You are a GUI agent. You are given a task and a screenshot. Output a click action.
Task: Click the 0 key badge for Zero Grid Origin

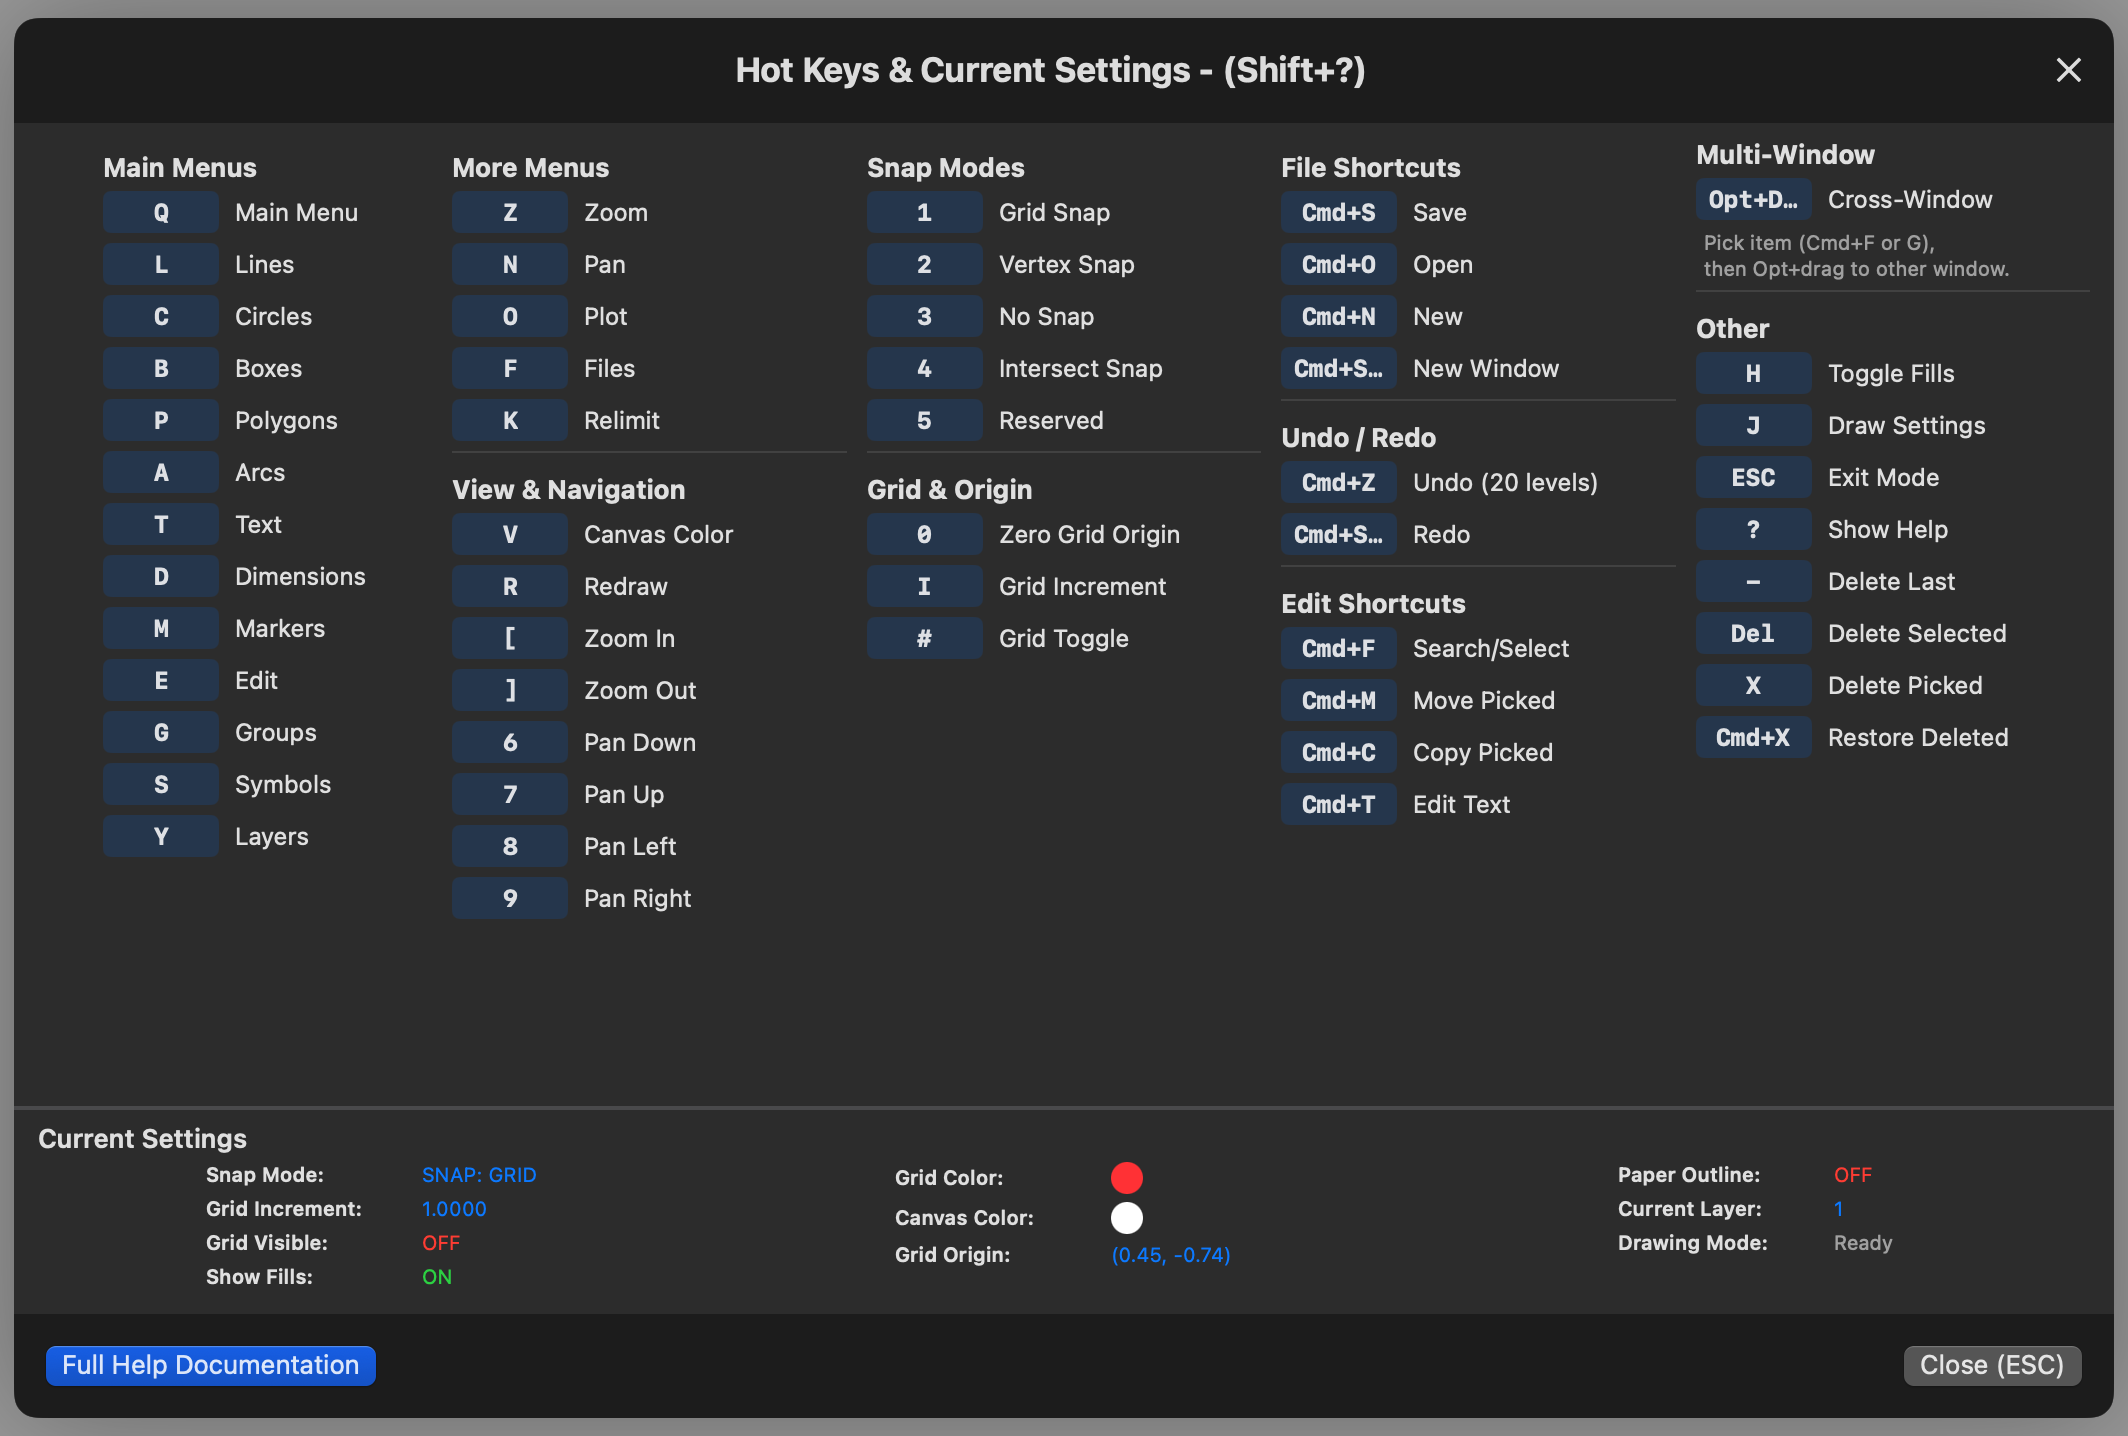(925, 534)
